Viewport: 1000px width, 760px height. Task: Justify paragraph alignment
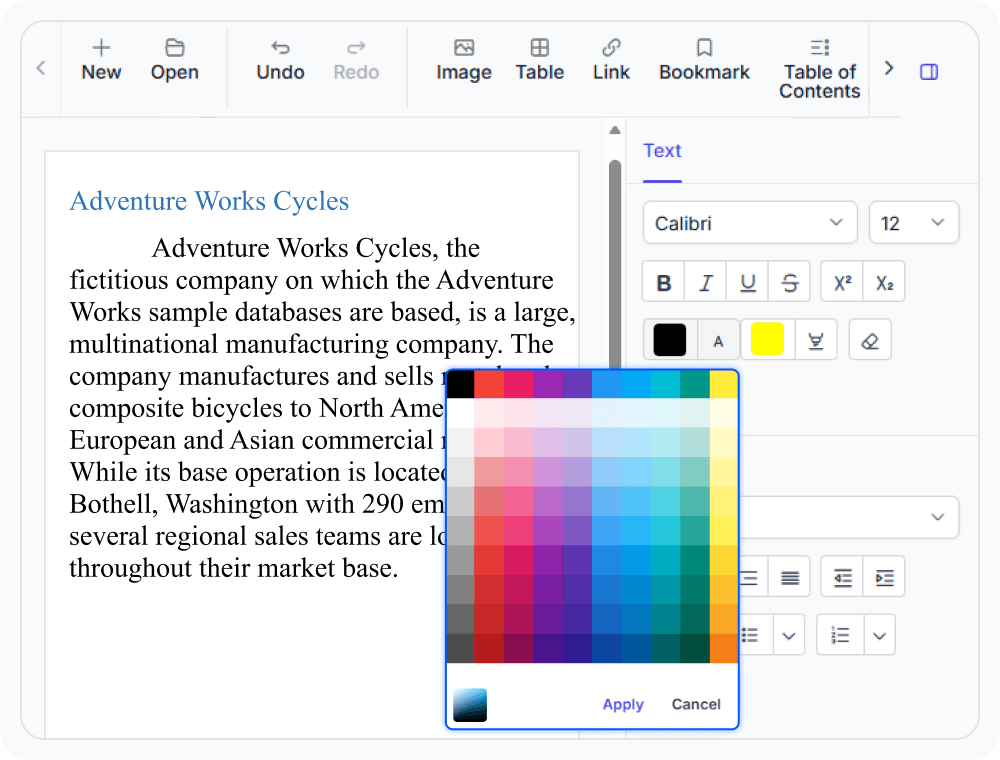tap(790, 578)
